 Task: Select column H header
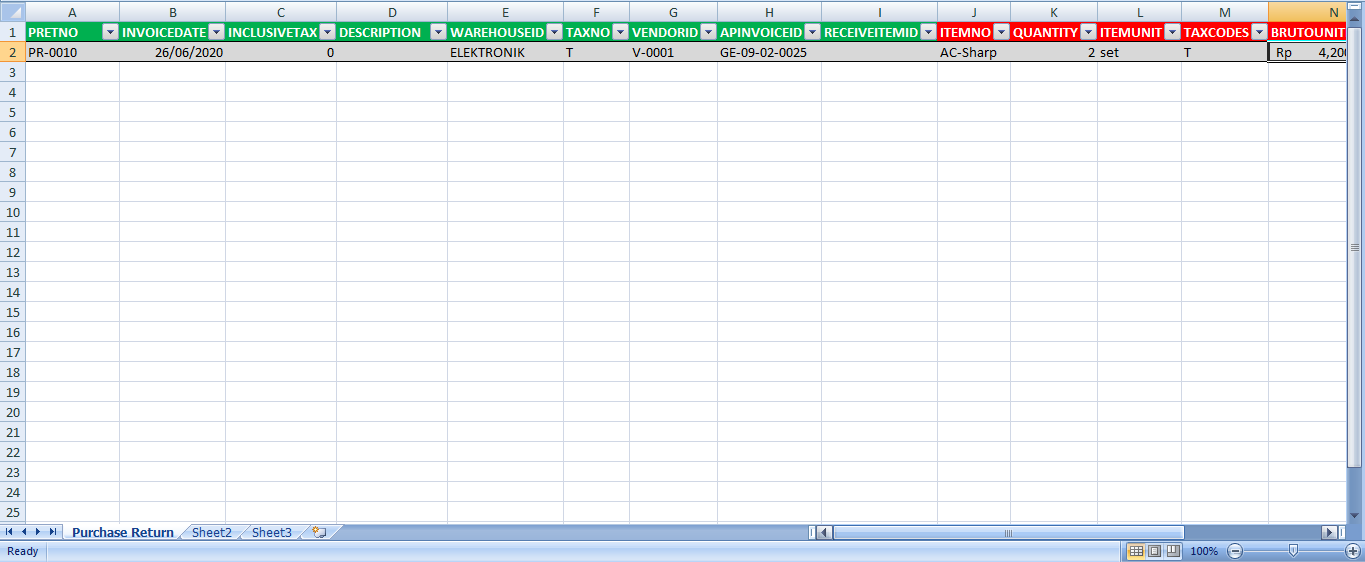click(x=769, y=12)
